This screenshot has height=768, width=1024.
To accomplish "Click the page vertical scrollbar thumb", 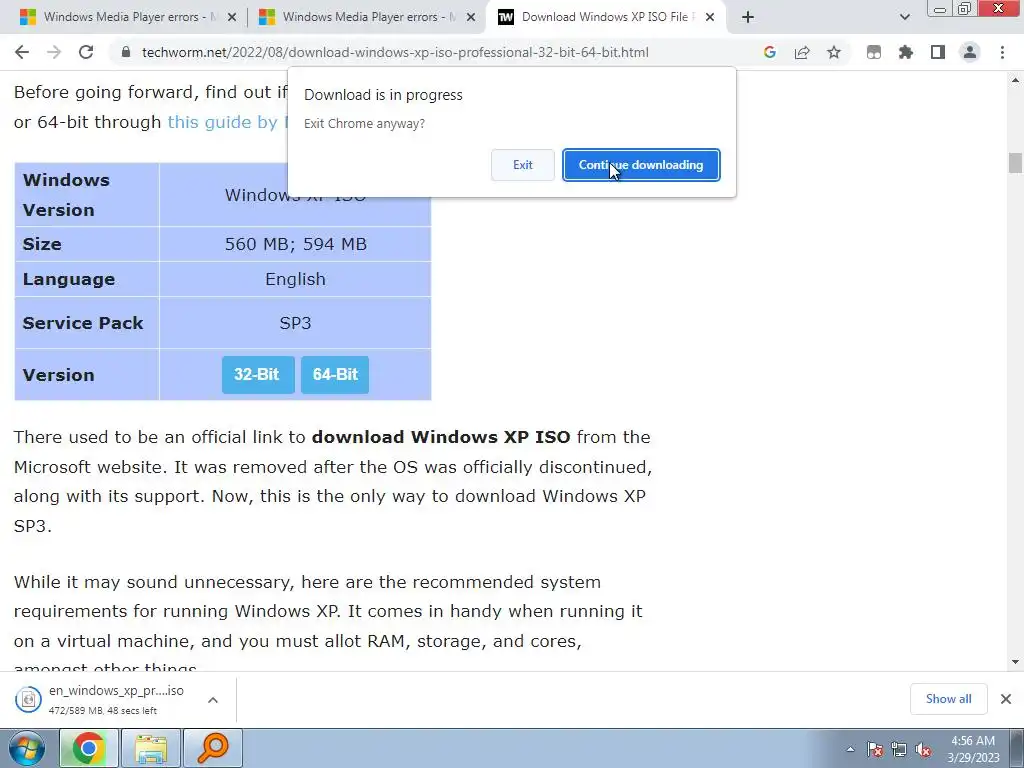I will point(1015,163).
